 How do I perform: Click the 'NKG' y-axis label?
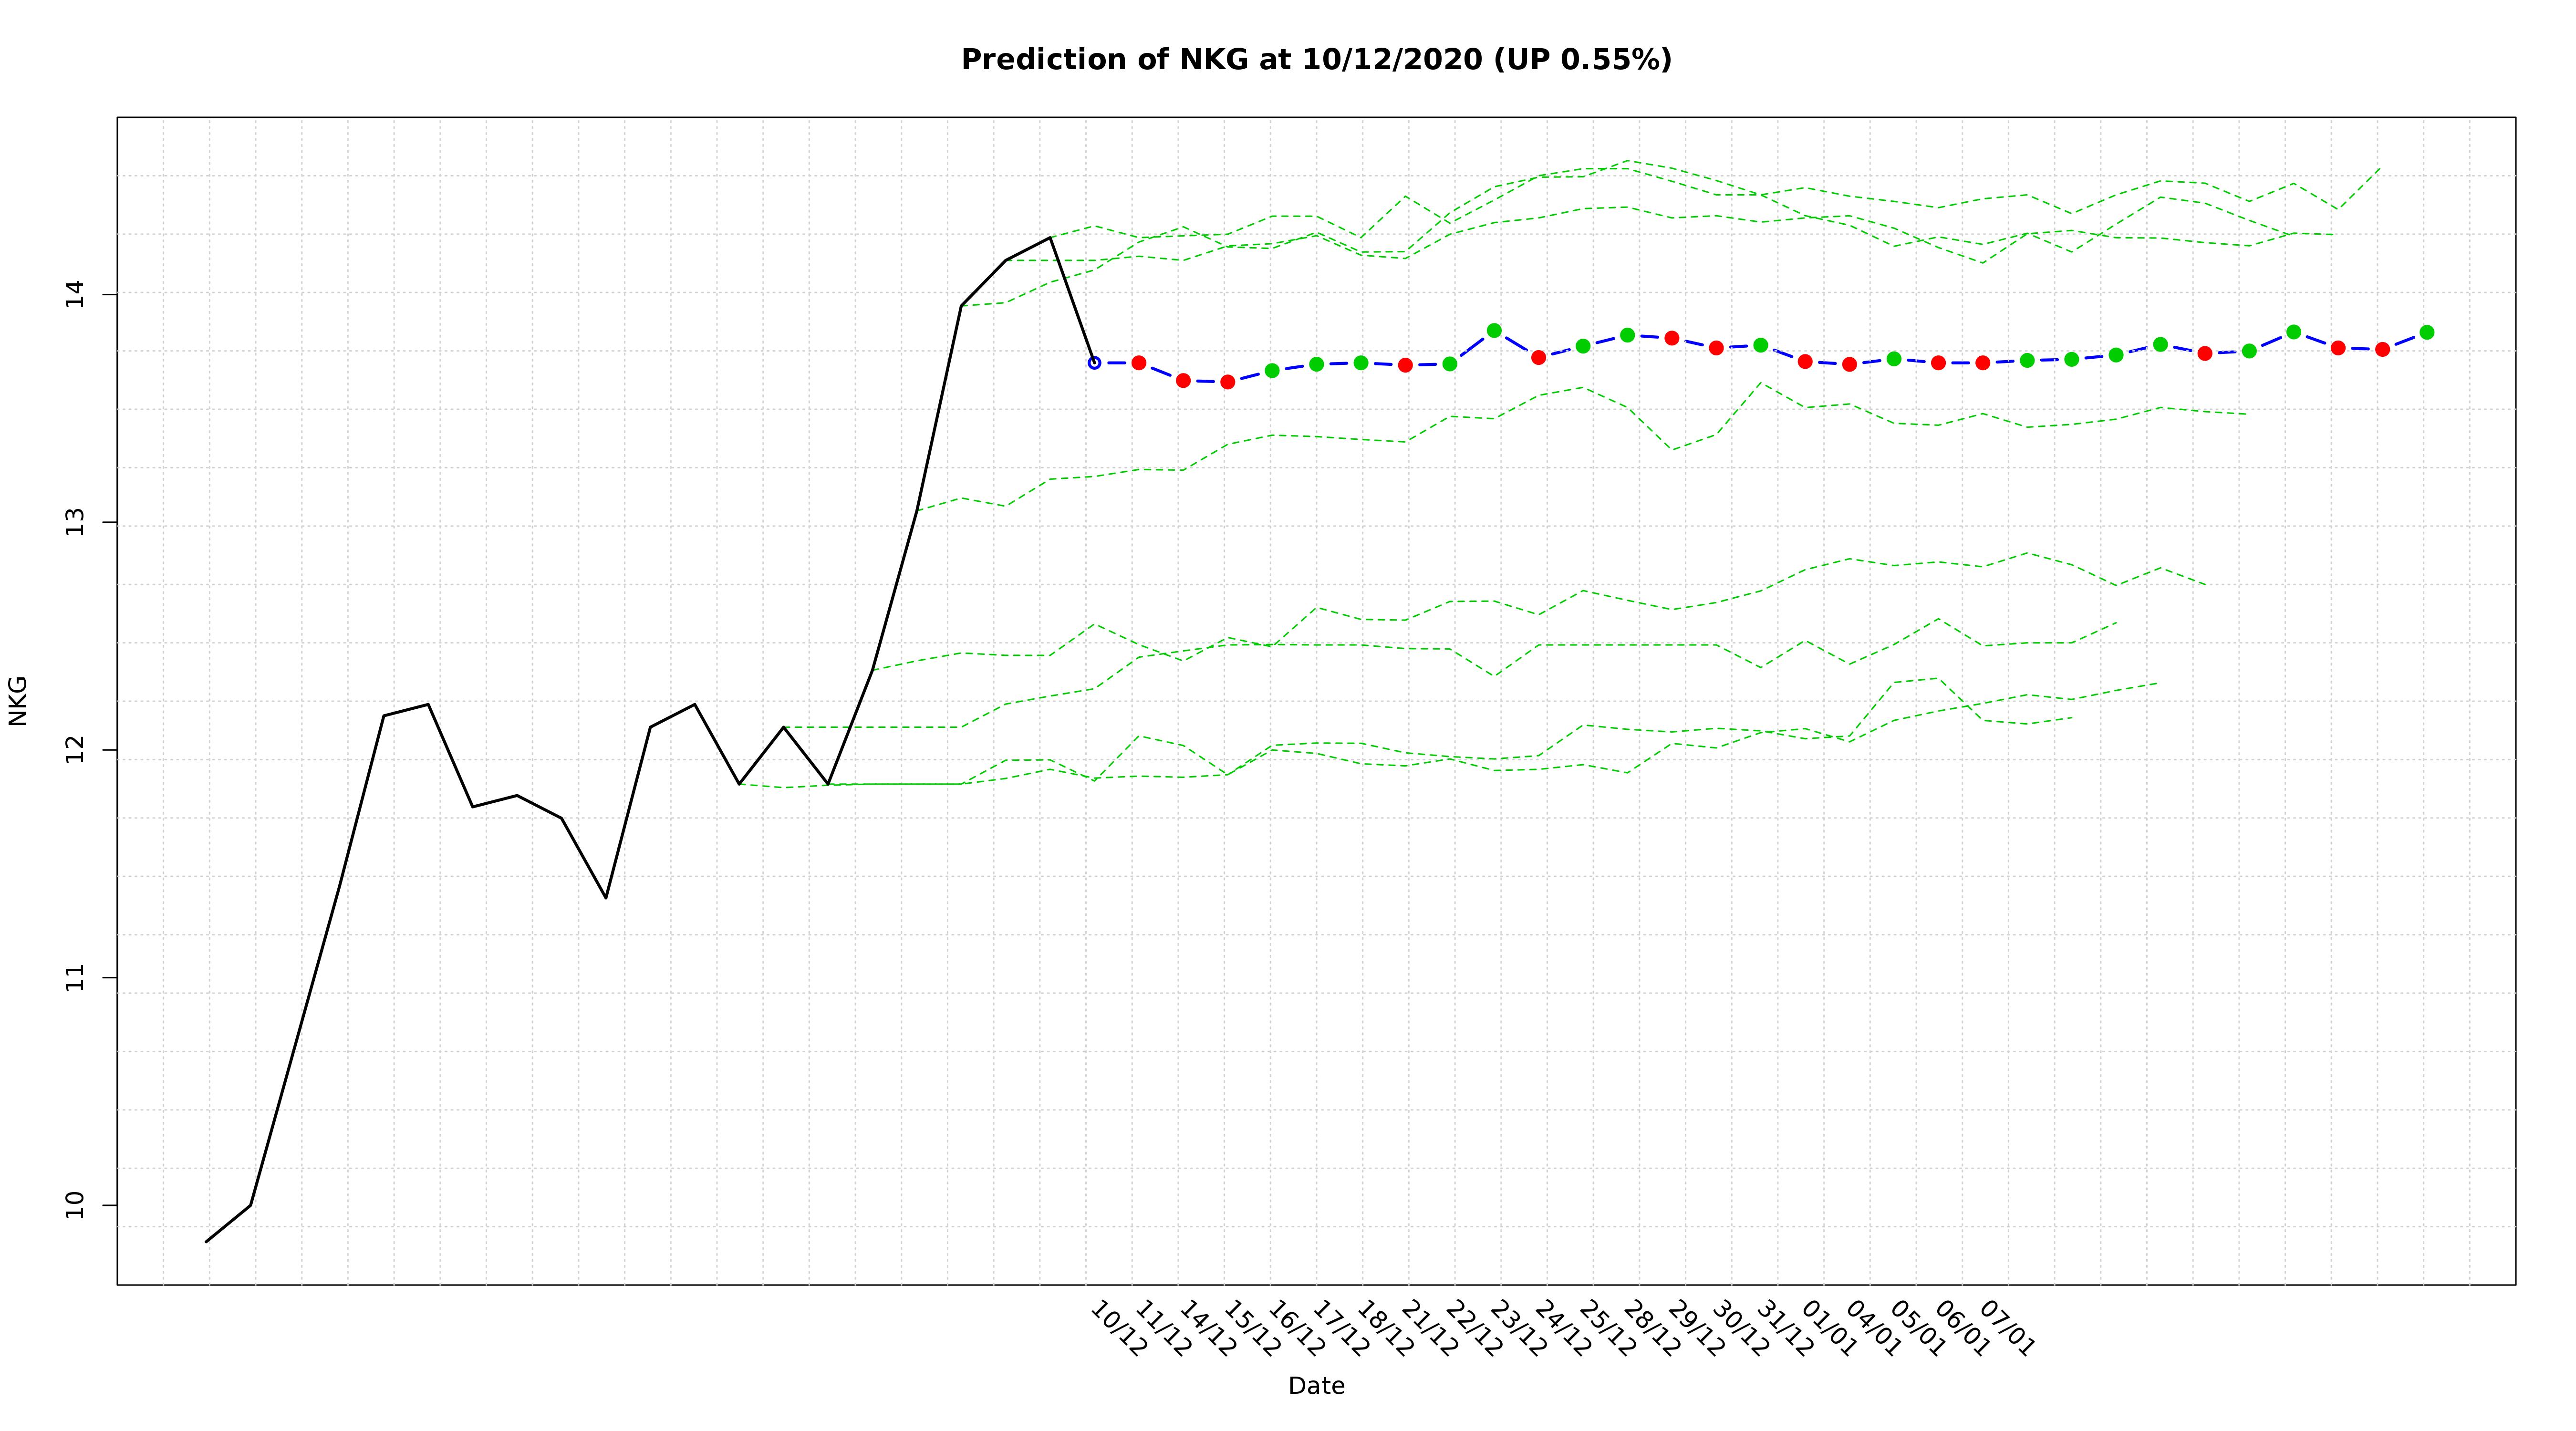click(x=18, y=701)
